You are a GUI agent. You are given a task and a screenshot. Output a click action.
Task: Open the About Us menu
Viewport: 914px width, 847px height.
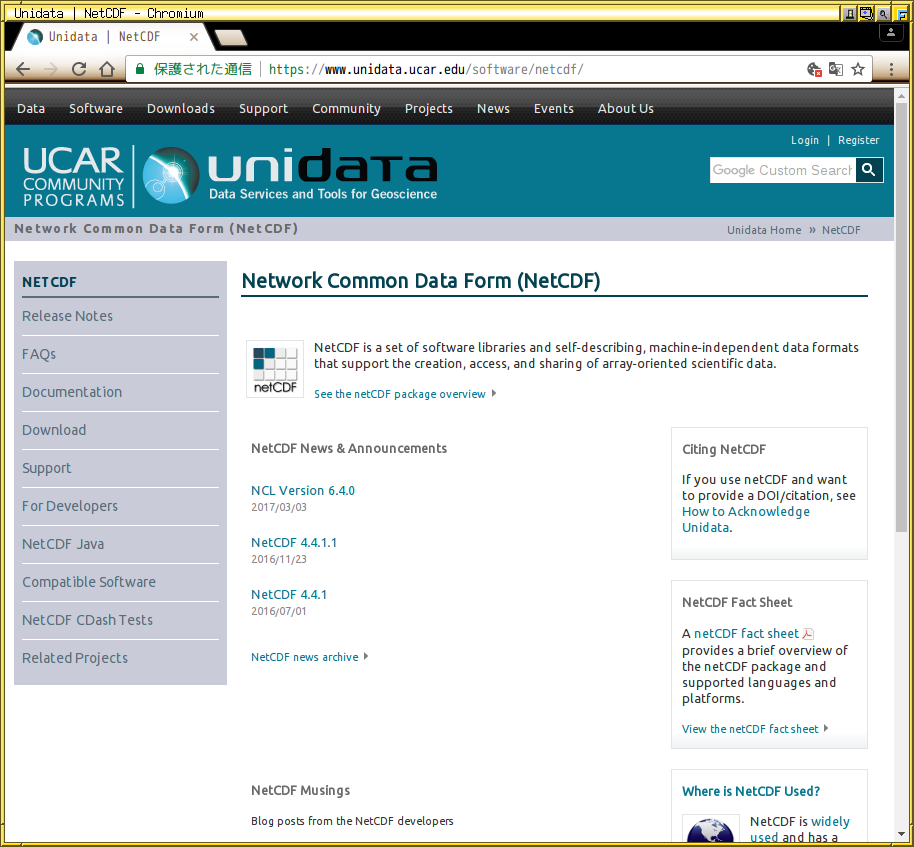(625, 108)
